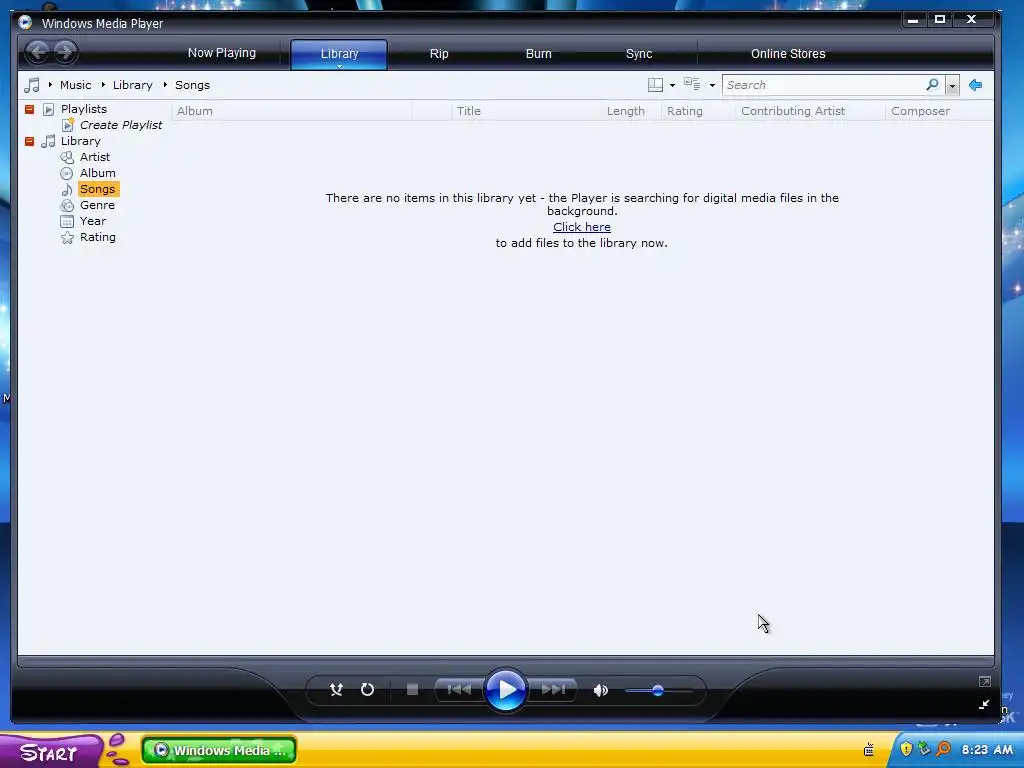Screen dimensions: 1024x768
Task: Select Rating in the library tree
Action: [x=97, y=237]
